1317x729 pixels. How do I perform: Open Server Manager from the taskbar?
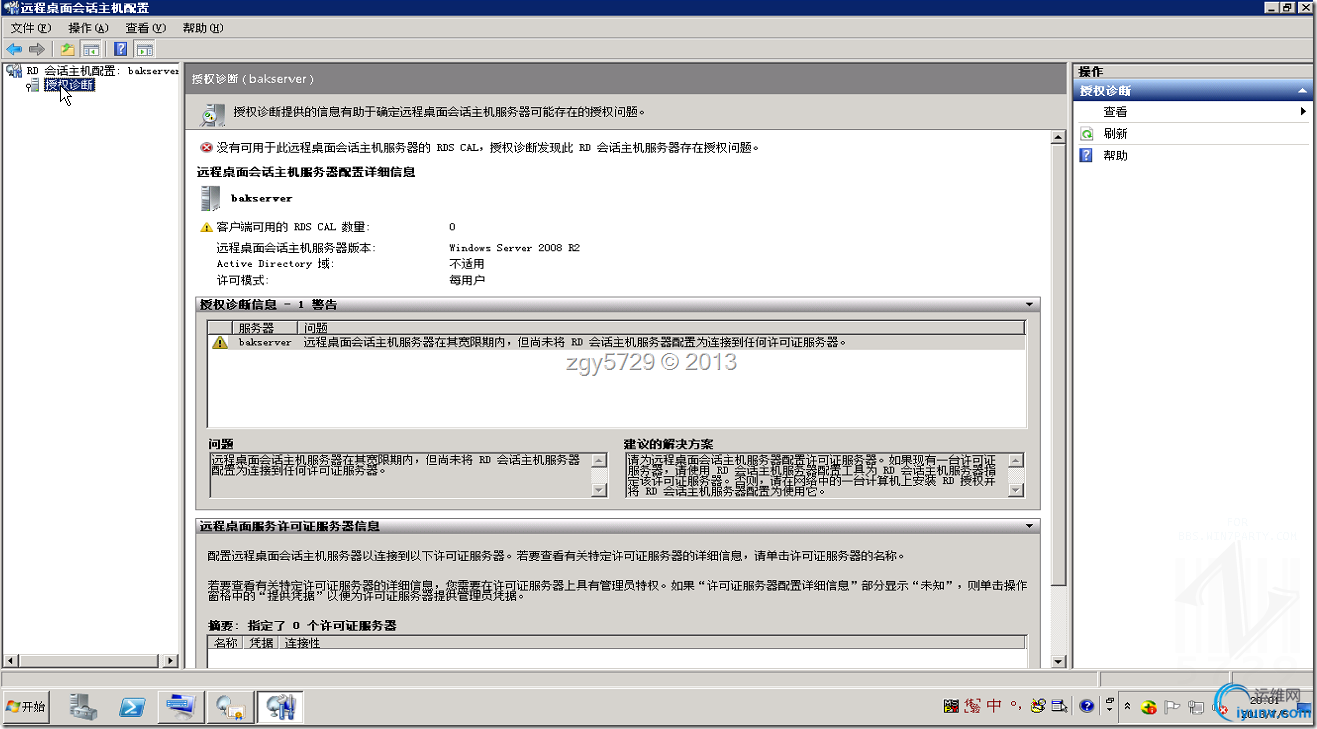tap(84, 707)
